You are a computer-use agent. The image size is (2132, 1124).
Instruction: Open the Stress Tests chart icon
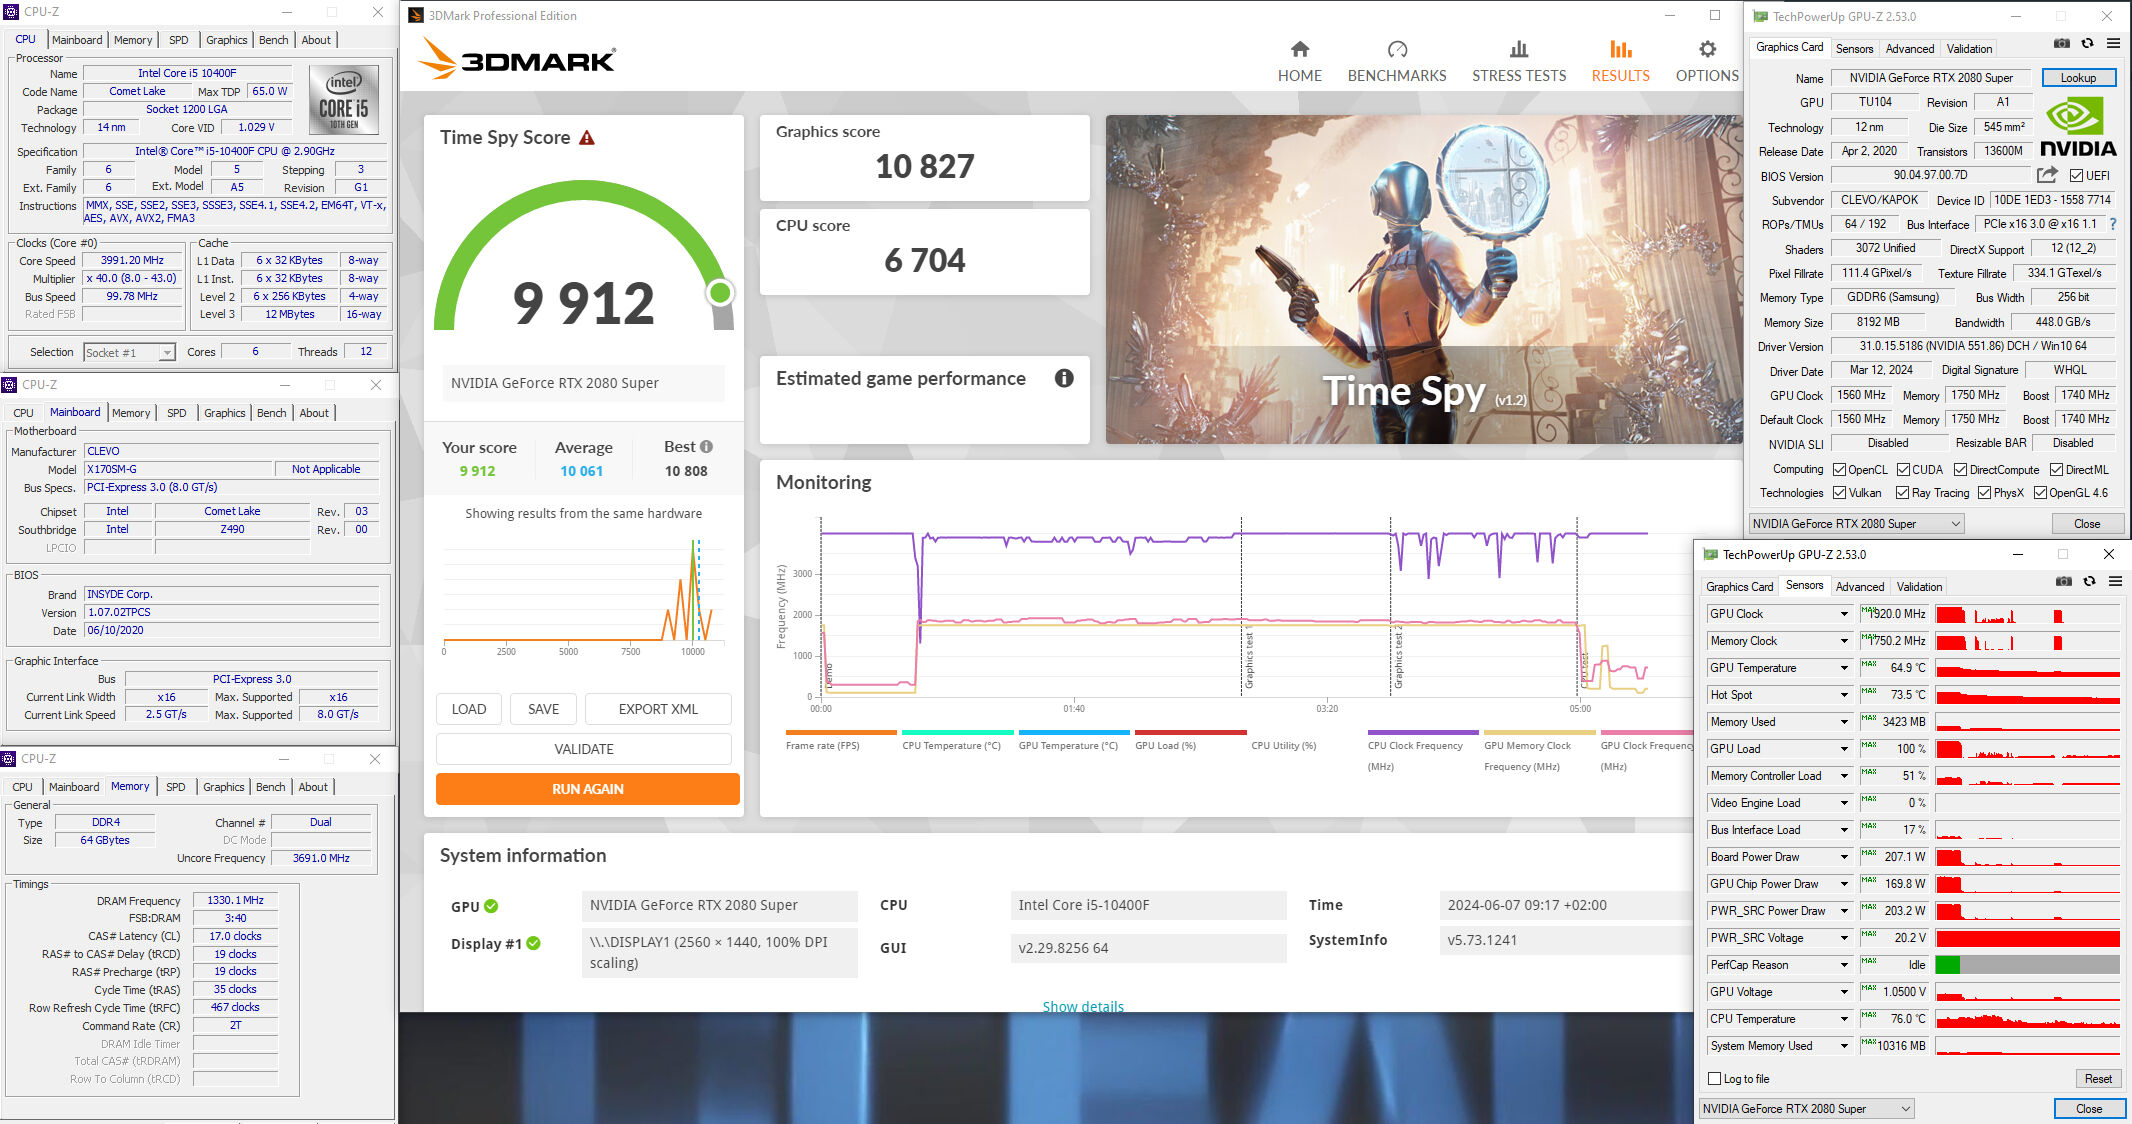(1518, 49)
